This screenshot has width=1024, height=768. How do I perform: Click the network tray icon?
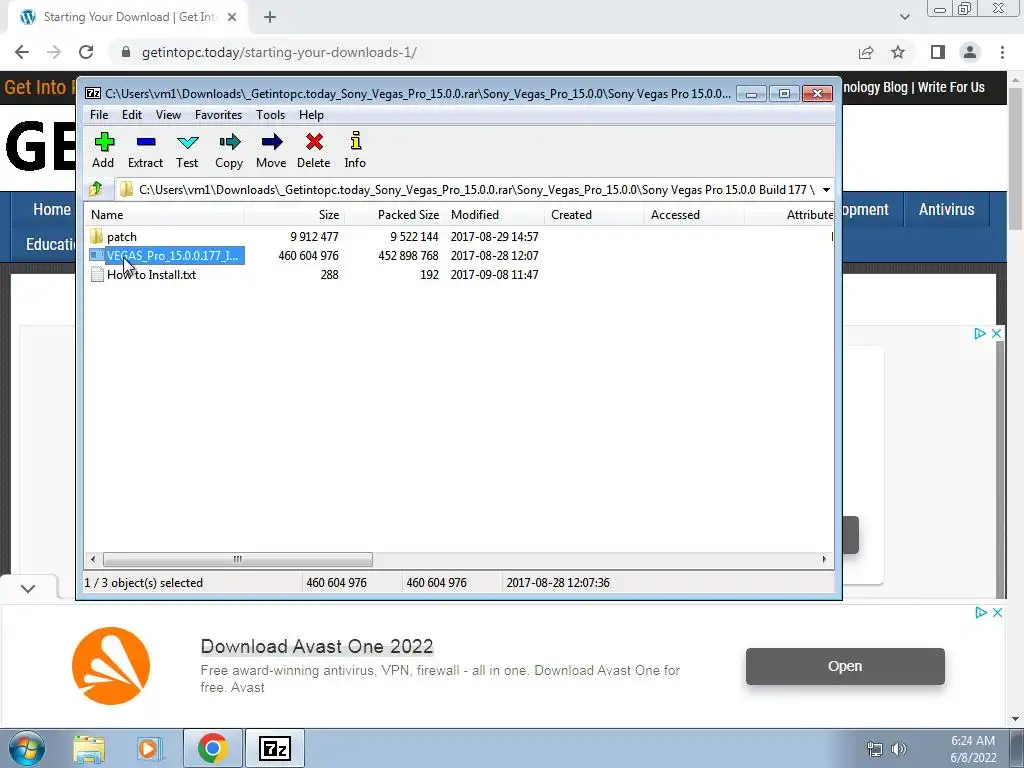[874, 749]
